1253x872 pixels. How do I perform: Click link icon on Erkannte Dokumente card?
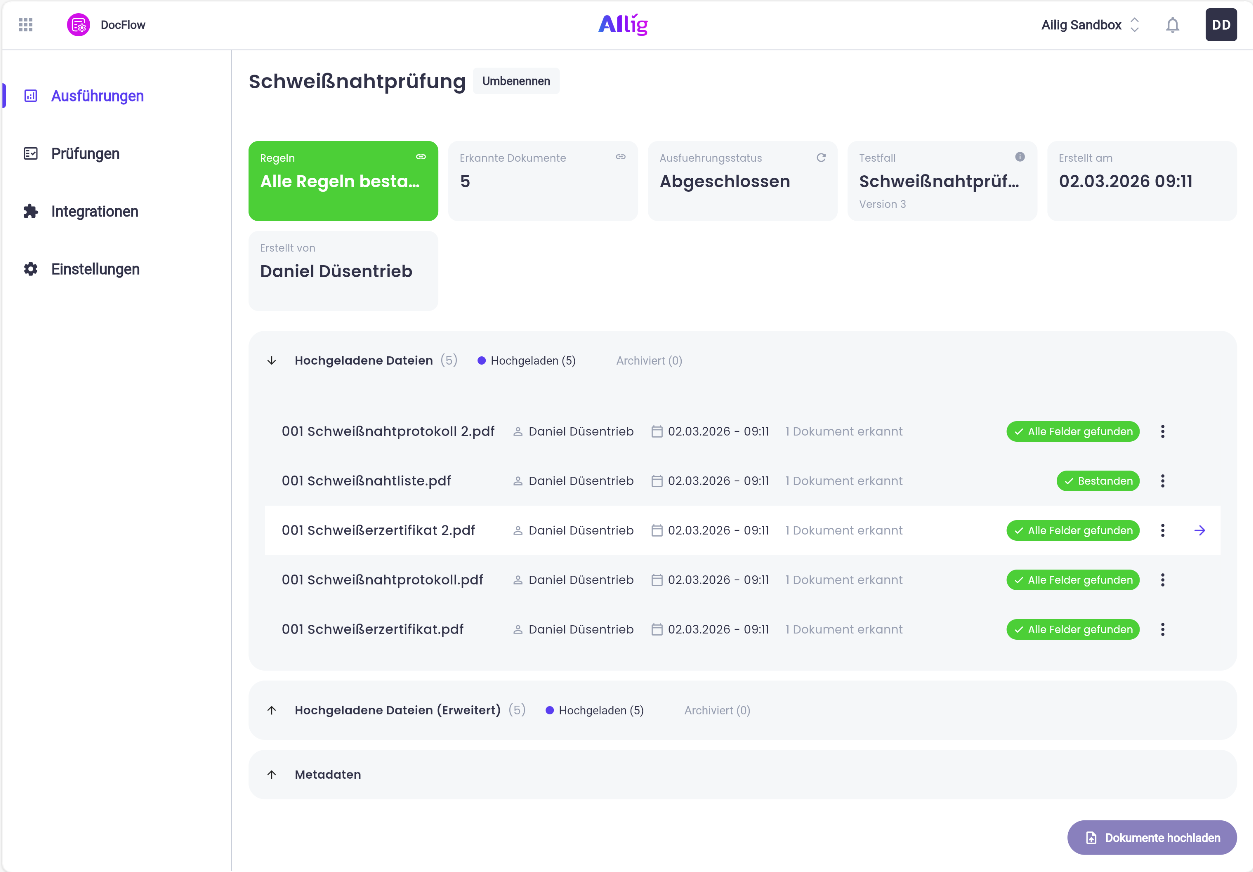(x=621, y=157)
